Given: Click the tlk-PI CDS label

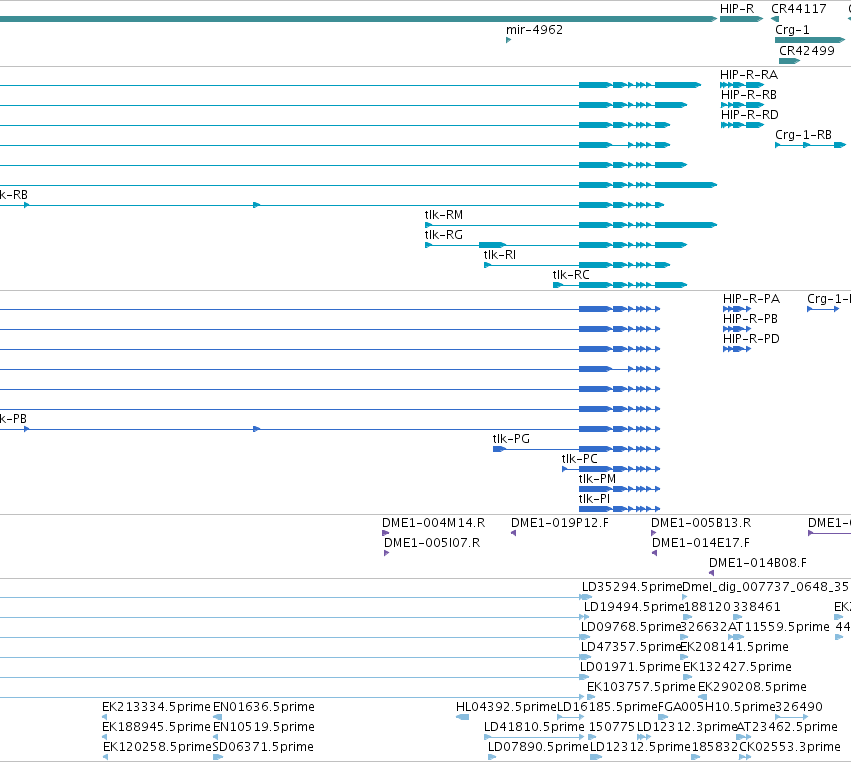Looking at the screenshot, I should (x=594, y=499).
